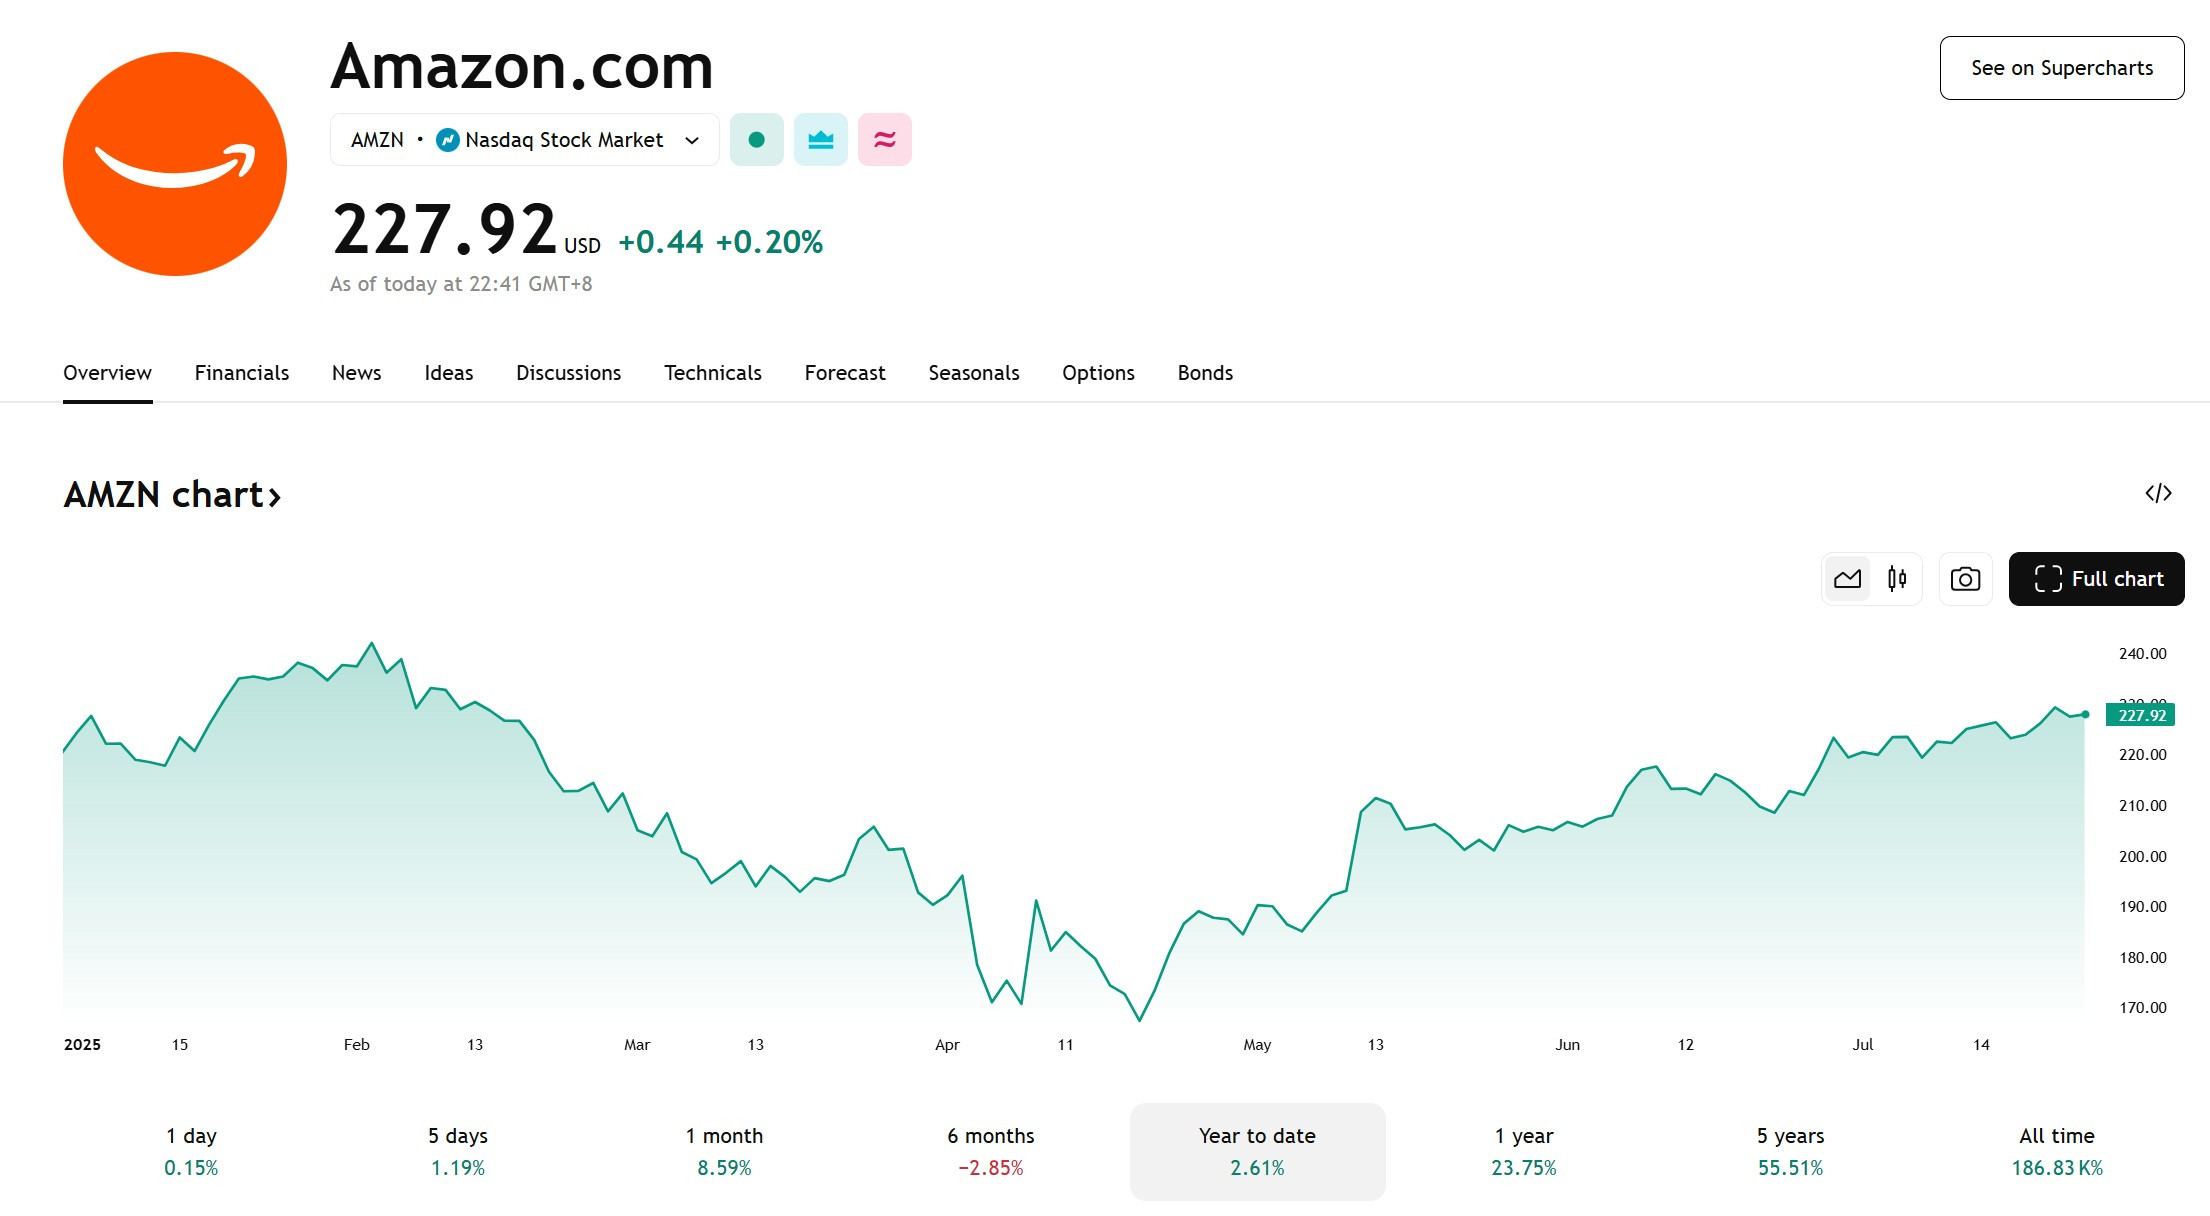The height and width of the screenshot is (1216, 2210).
Task: Click the blue crown badge icon
Action: 821,140
